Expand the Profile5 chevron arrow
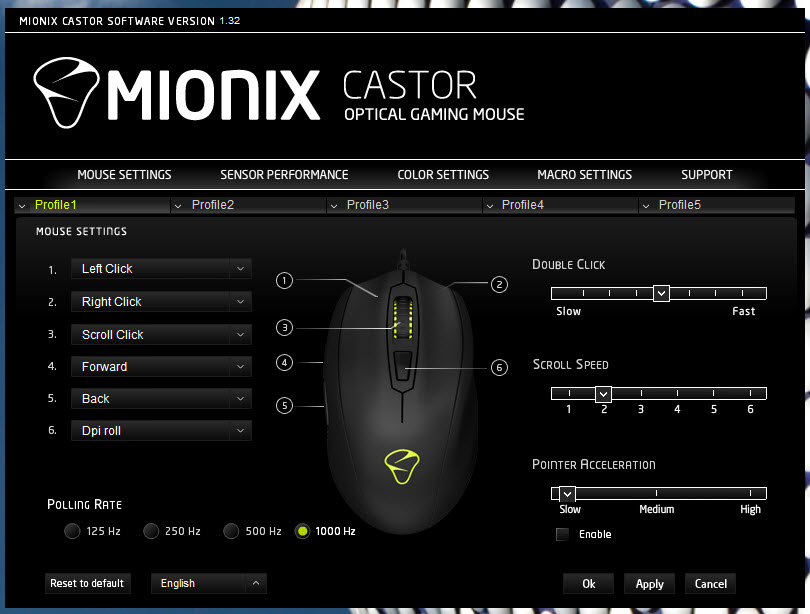The height and width of the screenshot is (614, 810). pyautogui.click(x=646, y=206)
